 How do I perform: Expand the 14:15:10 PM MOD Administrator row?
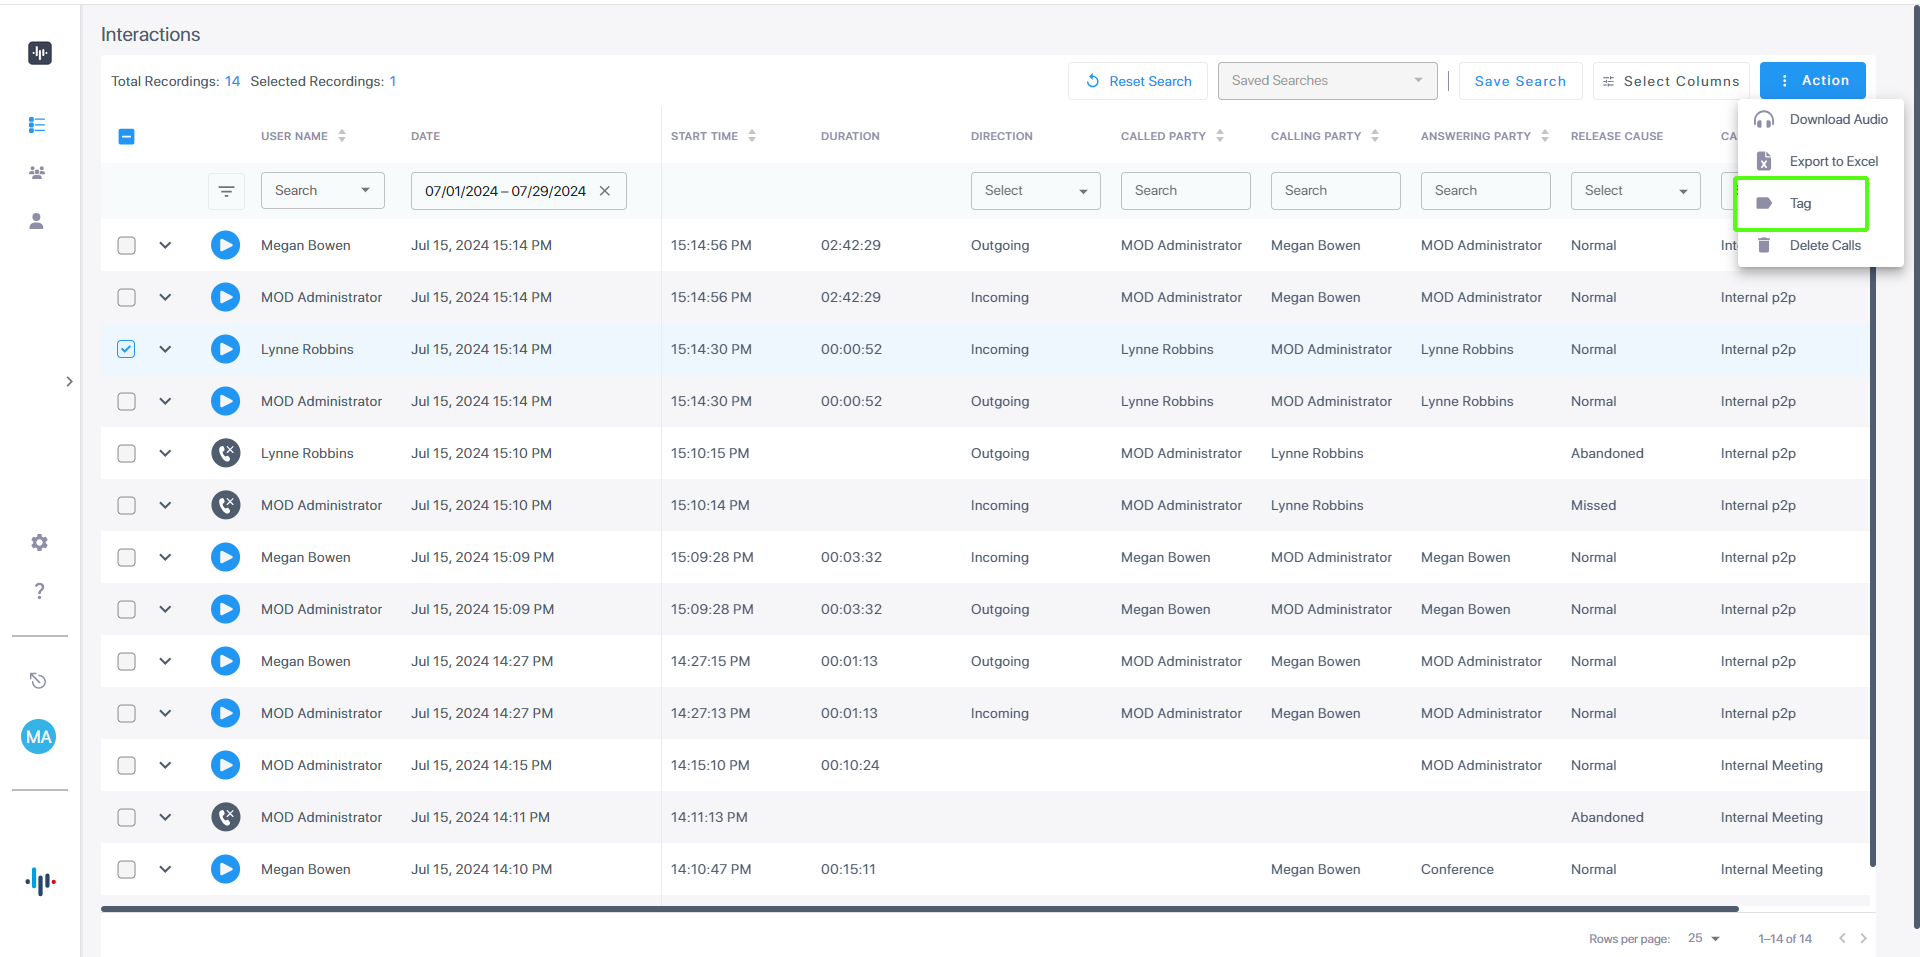click(165, 765)
